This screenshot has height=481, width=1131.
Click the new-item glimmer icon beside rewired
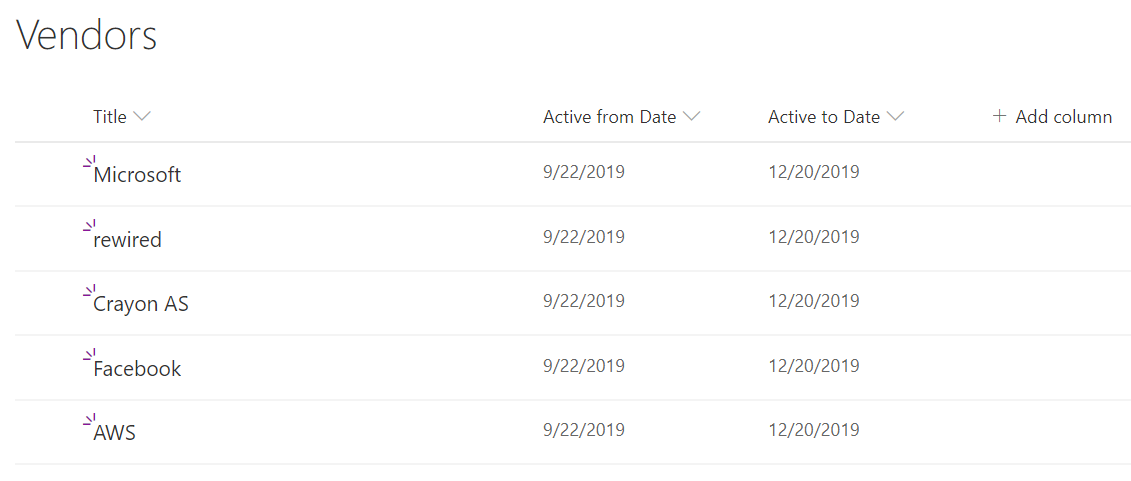click(x=89, y=226)
